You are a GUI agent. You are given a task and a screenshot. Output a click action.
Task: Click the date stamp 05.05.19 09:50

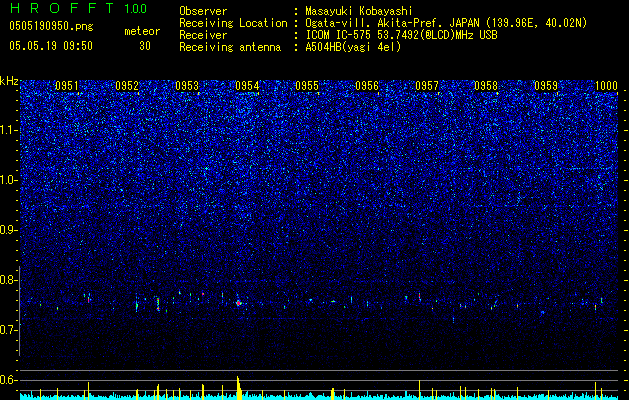coord(51,46)
